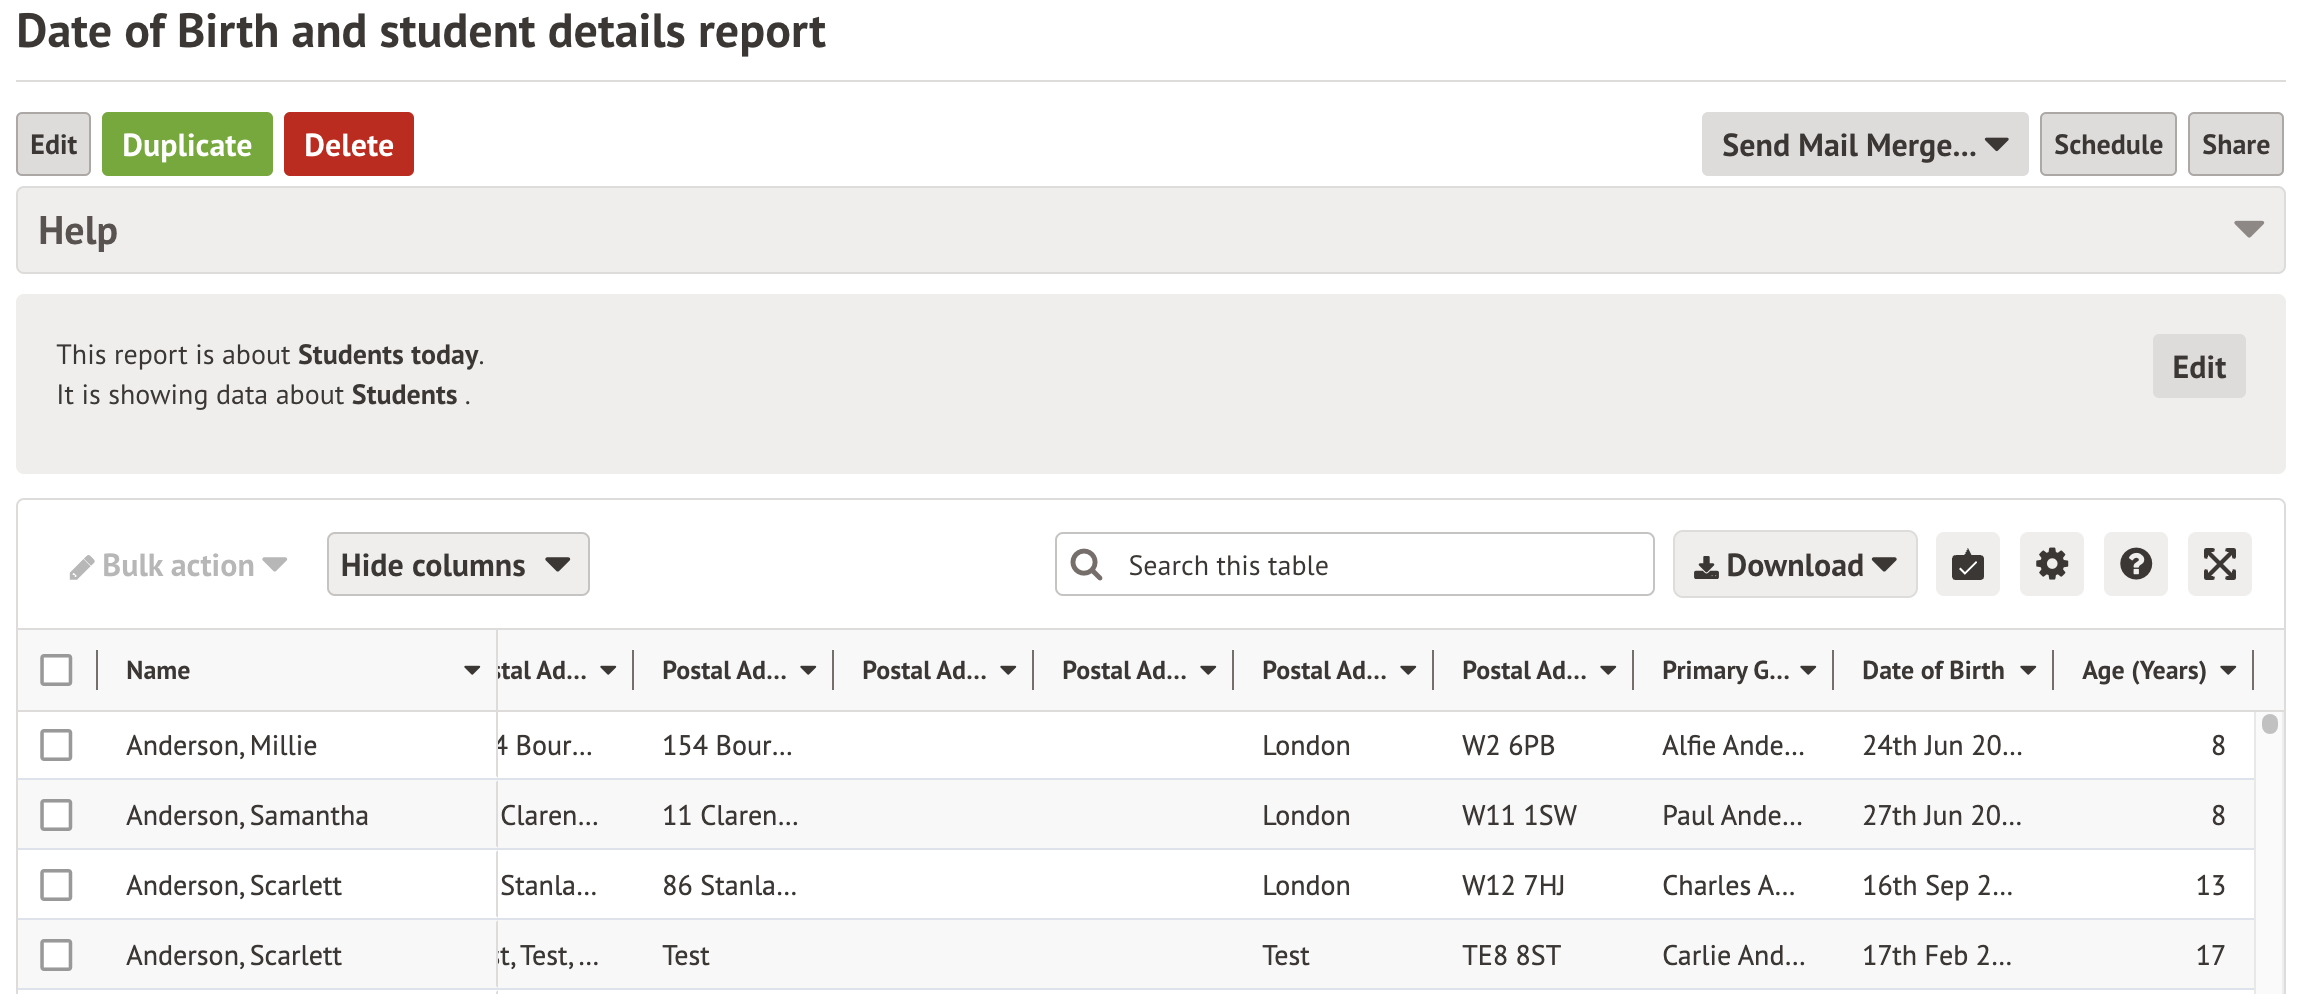Toggle the select-all checkbox in header

pos(56,670)
